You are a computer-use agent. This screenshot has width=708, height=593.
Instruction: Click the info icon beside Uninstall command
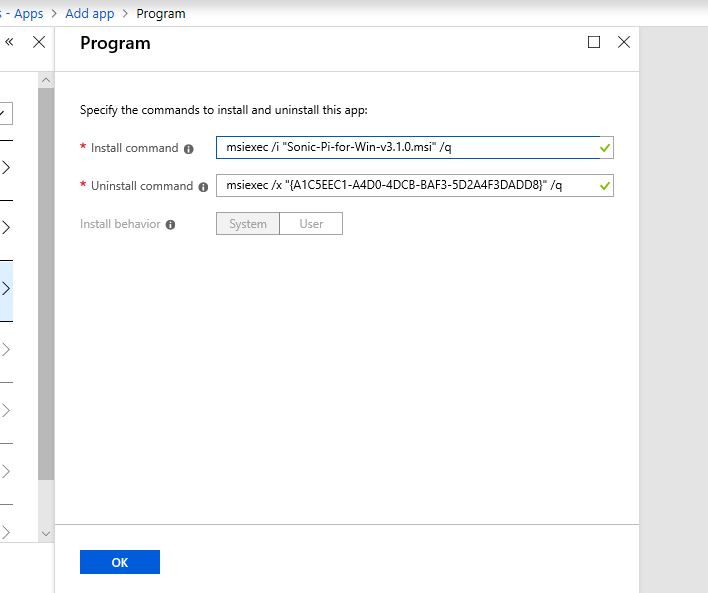pos(203,186)
